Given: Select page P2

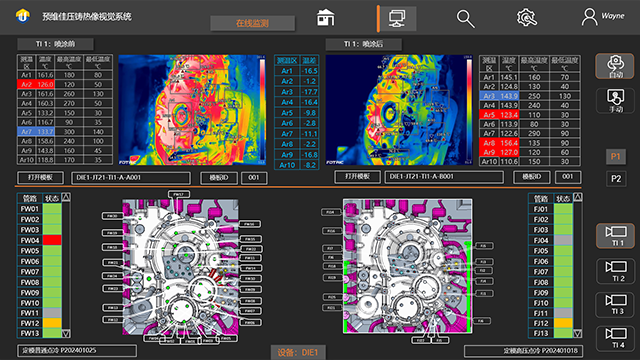Looking at the screenshot, I should tap(616, 179).
